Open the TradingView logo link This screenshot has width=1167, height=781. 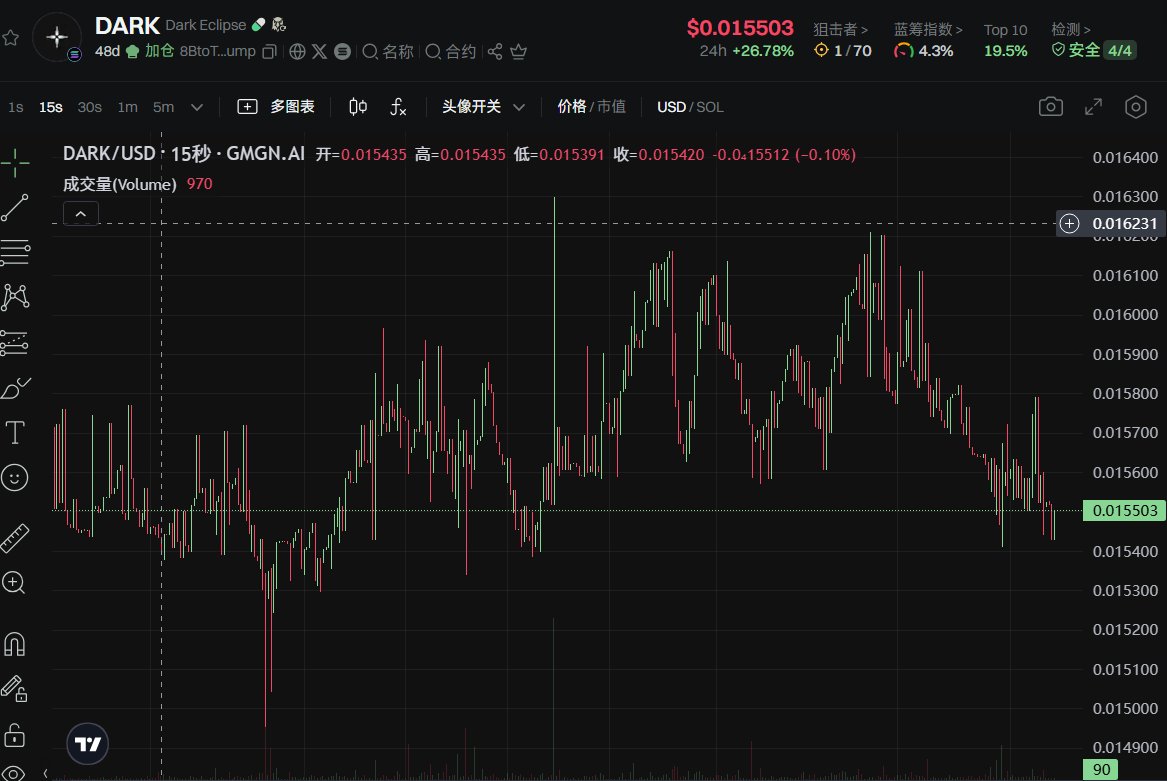pos(88,743)
